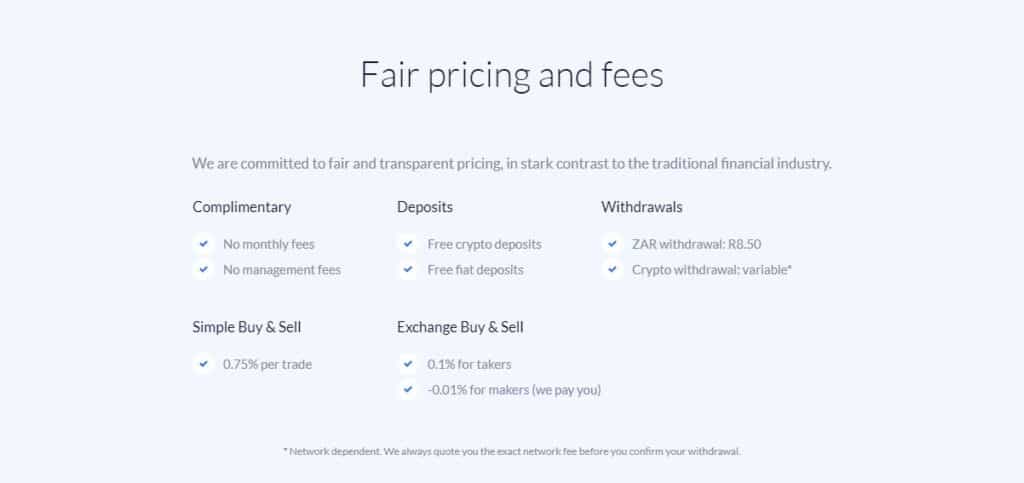Click checkmark icon next to 0.75% per trade
The width and height of the screenshot is (1024, 483).
click(203, 364)
